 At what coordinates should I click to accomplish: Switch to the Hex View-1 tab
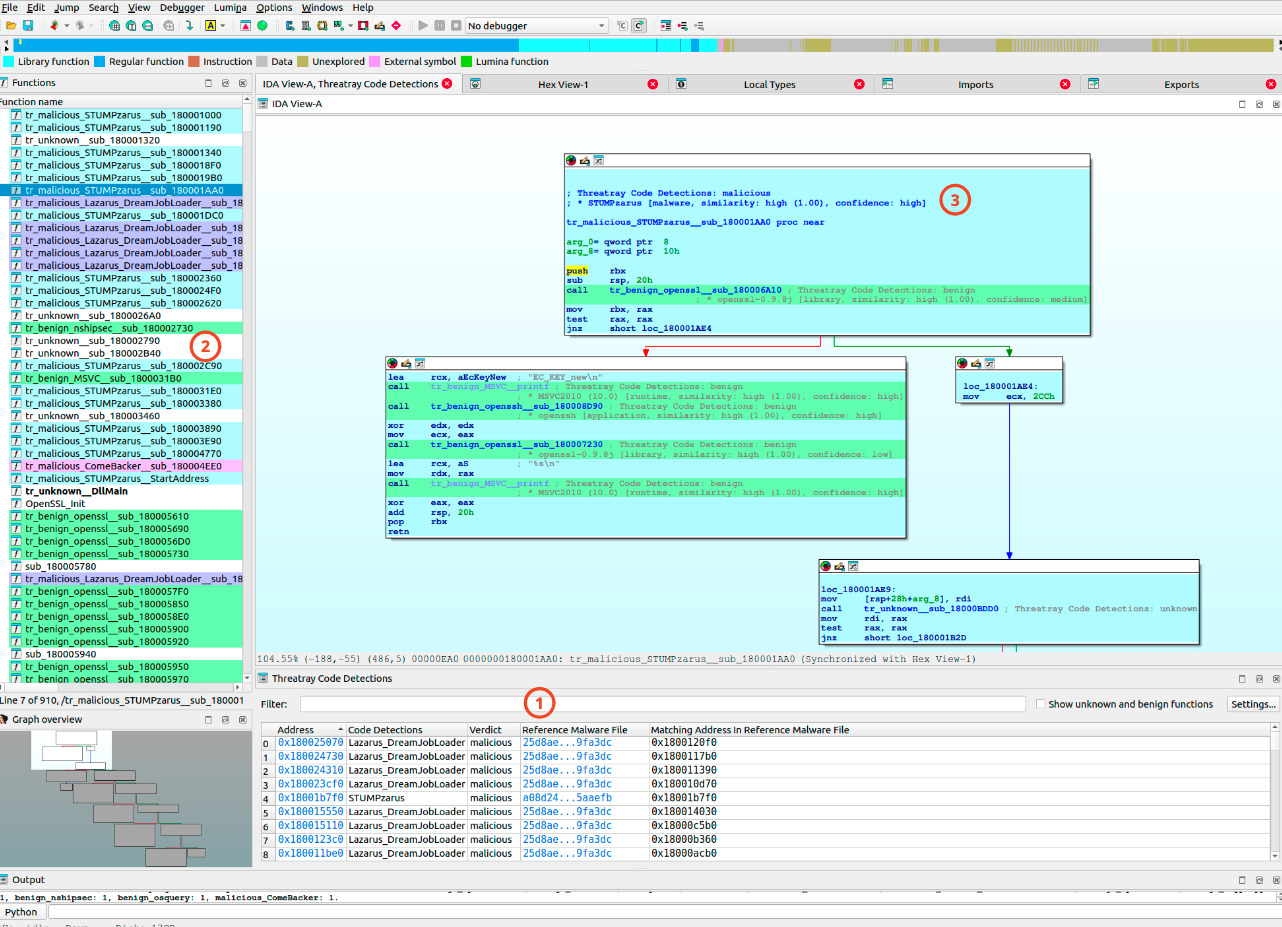click(563, 84)
